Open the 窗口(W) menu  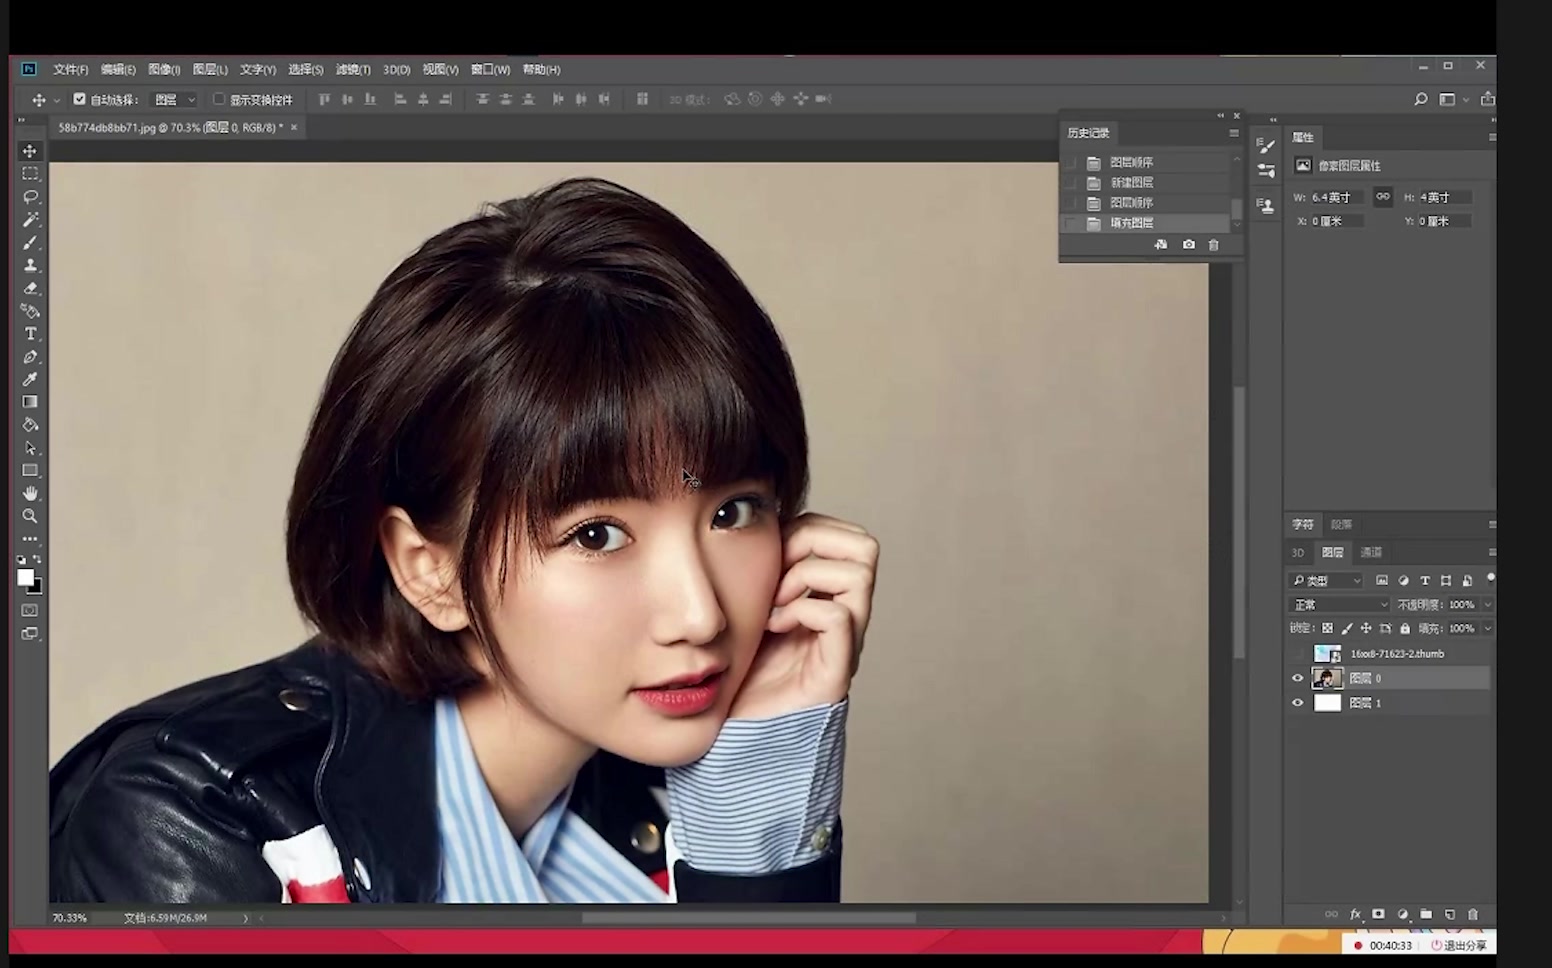click(490, 70)
